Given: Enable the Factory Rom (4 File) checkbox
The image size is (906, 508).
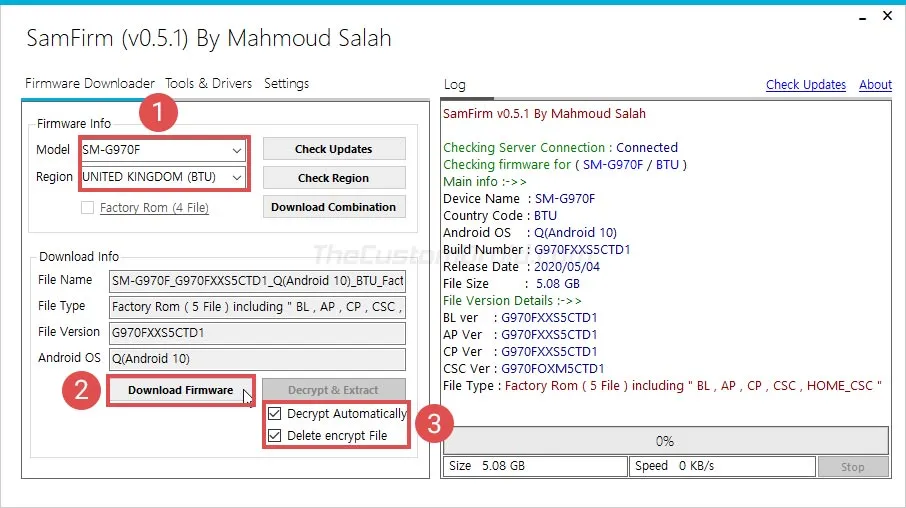Looking at the screenshot, I should point(87,207).
